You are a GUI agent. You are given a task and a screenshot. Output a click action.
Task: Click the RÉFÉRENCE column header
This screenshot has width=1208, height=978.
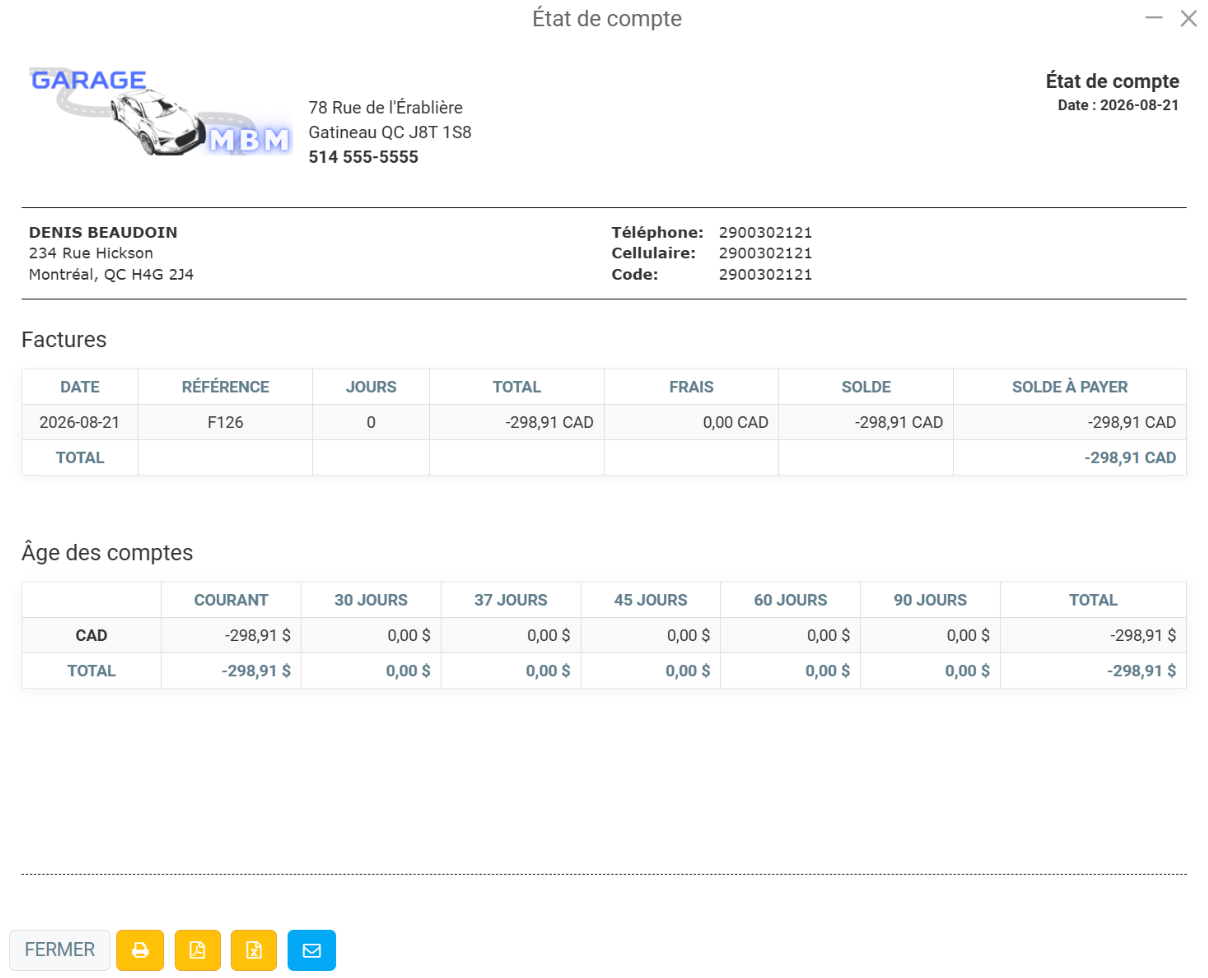(x=225, y=387)
